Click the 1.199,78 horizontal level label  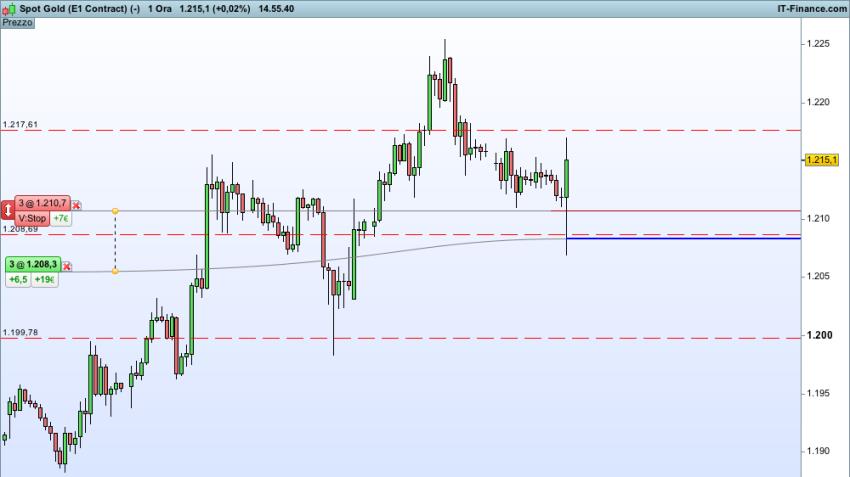(20, 332)
